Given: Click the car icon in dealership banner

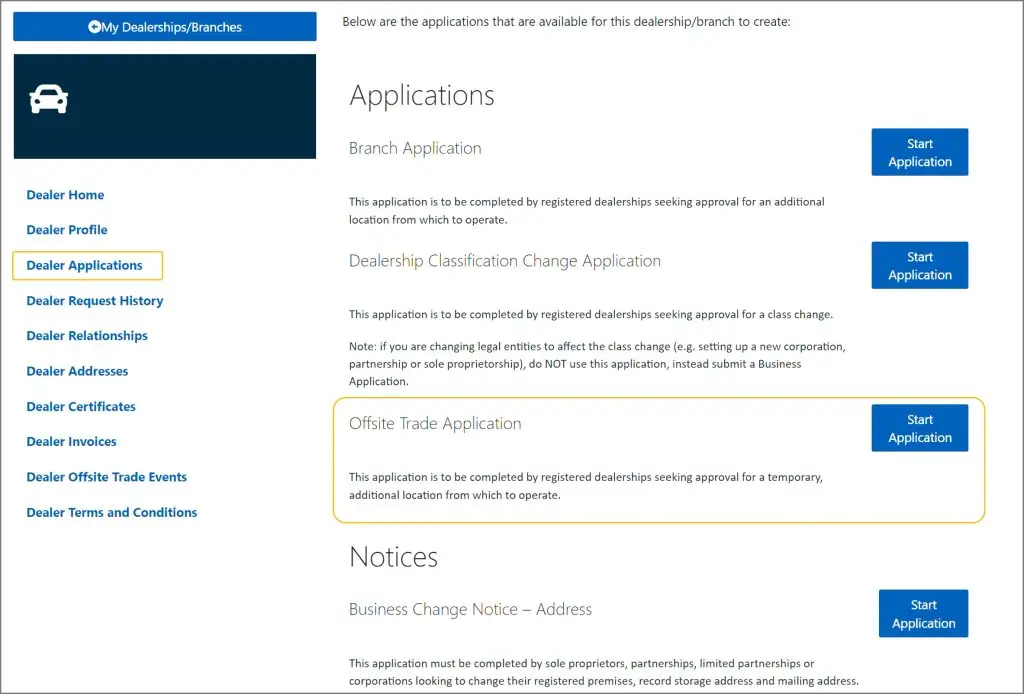Looking at the screenshot, I should point(49,99).
